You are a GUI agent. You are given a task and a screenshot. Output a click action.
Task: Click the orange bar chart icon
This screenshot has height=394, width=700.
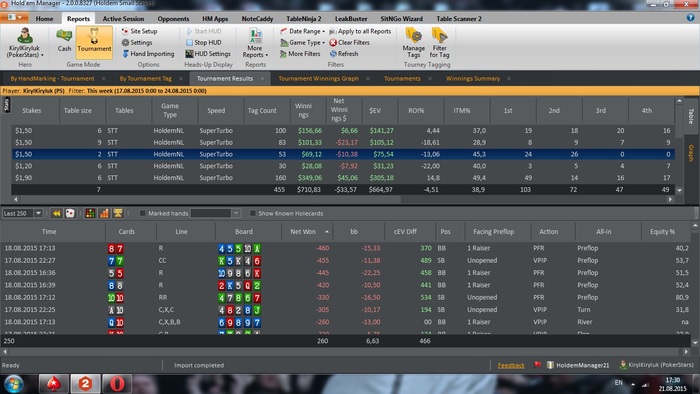click(x=104, y=213)
